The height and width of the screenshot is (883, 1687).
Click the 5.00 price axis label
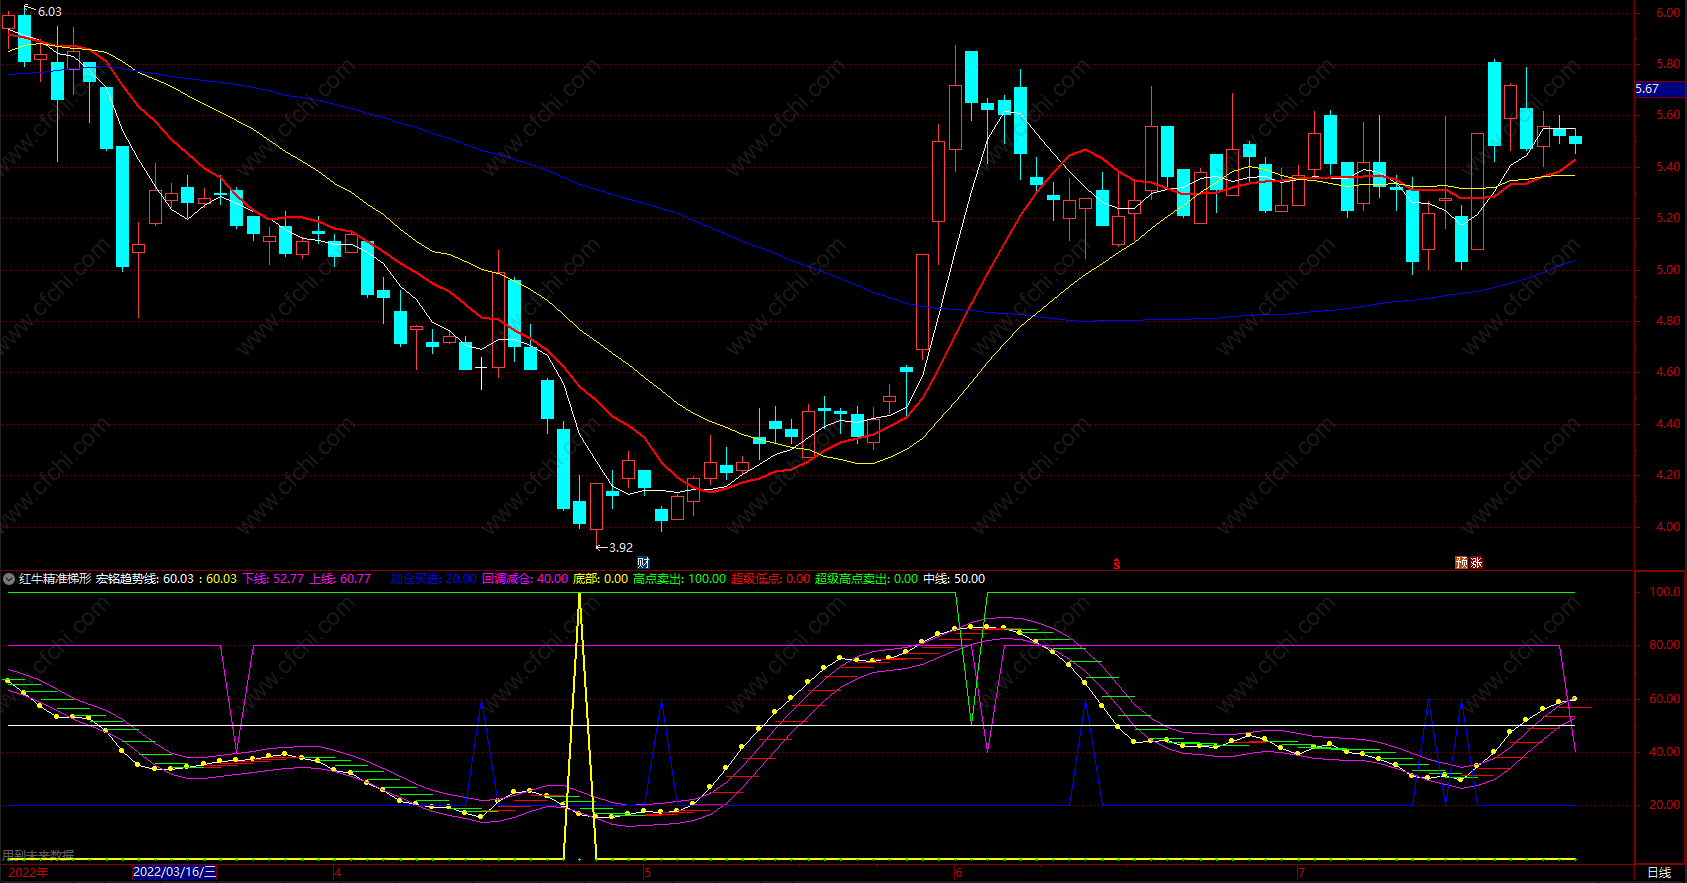(x=1667, y=270)
